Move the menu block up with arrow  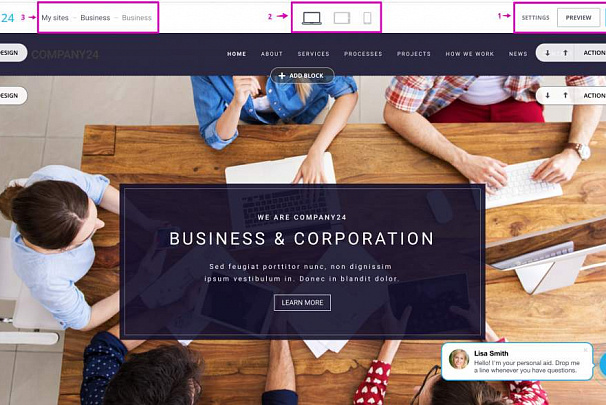point(565,53)
